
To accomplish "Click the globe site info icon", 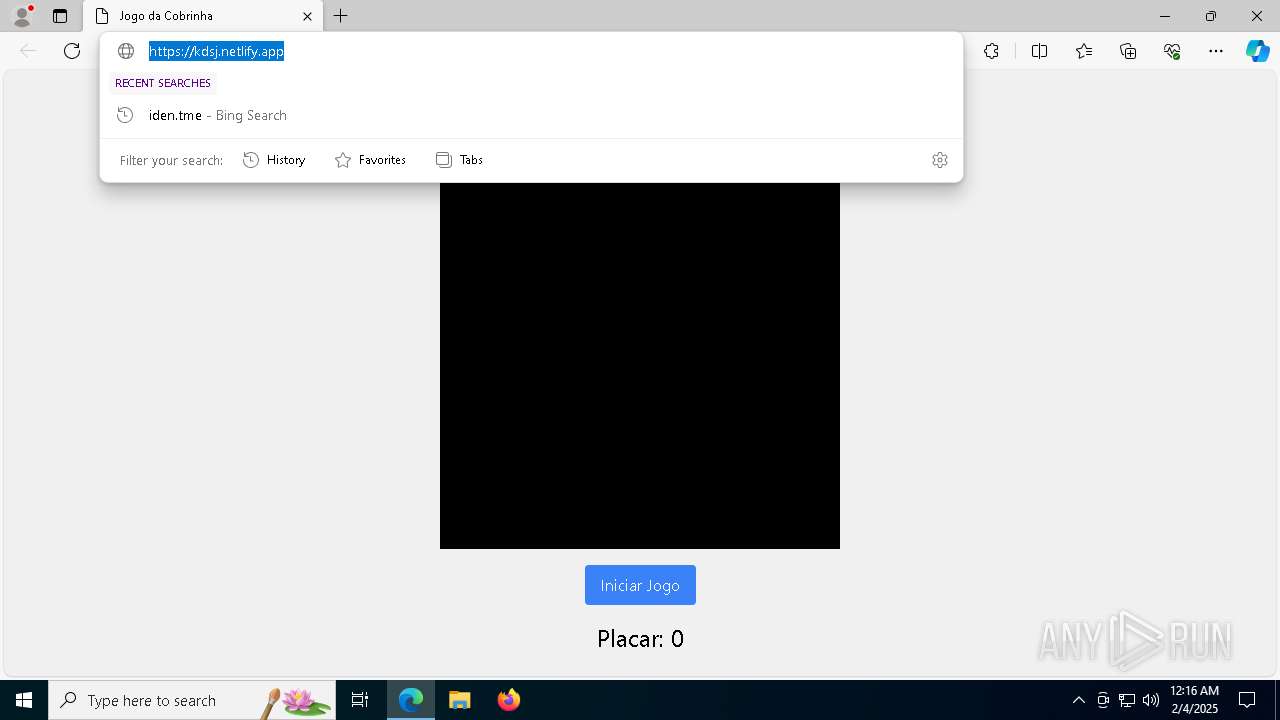I will coord(126,51).
